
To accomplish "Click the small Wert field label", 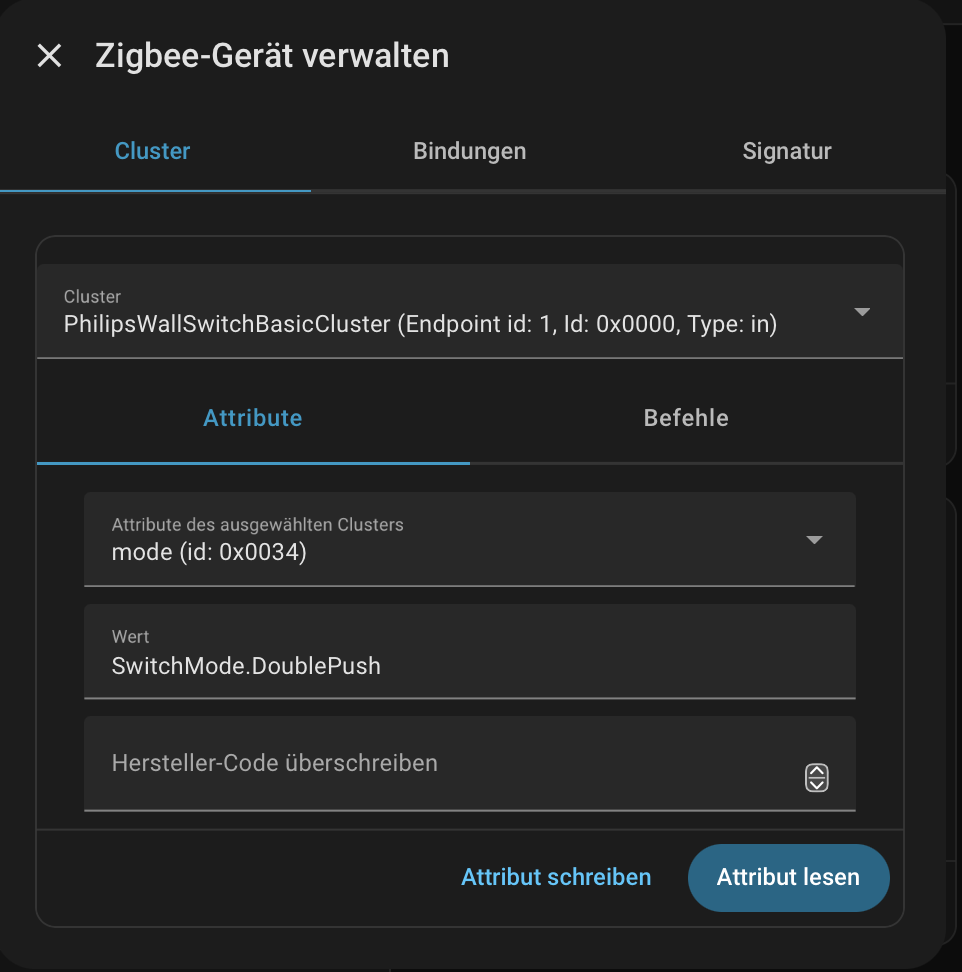I will 130,637.
